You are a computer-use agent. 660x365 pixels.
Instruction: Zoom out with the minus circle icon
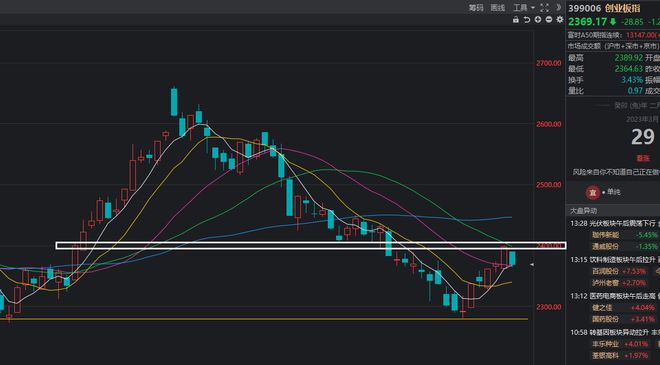click(549, 19)
